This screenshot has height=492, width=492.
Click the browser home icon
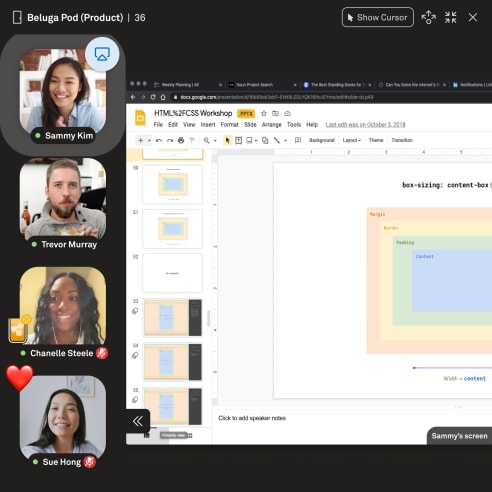[x=163, y=97]
